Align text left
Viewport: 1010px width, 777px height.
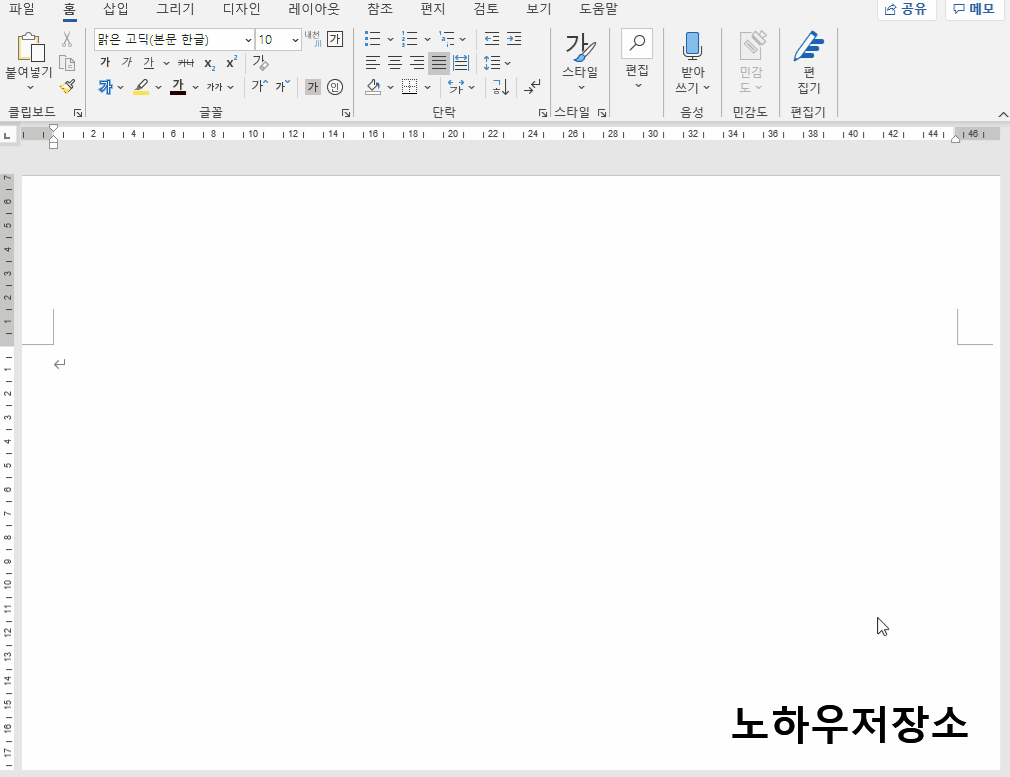[373, 62]
